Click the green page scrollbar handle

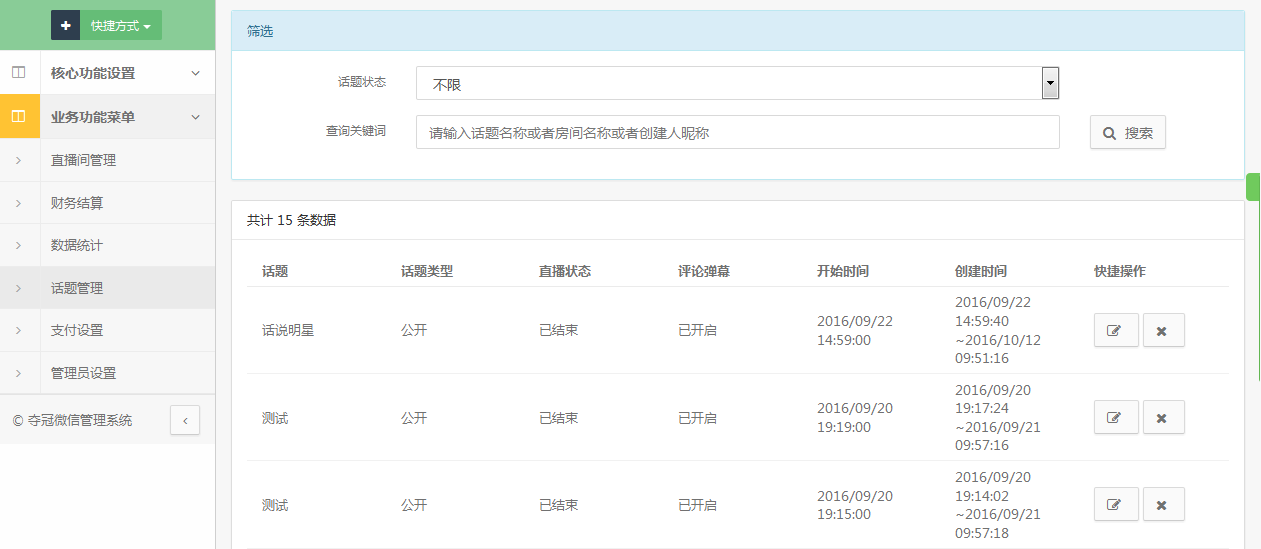1253,186
